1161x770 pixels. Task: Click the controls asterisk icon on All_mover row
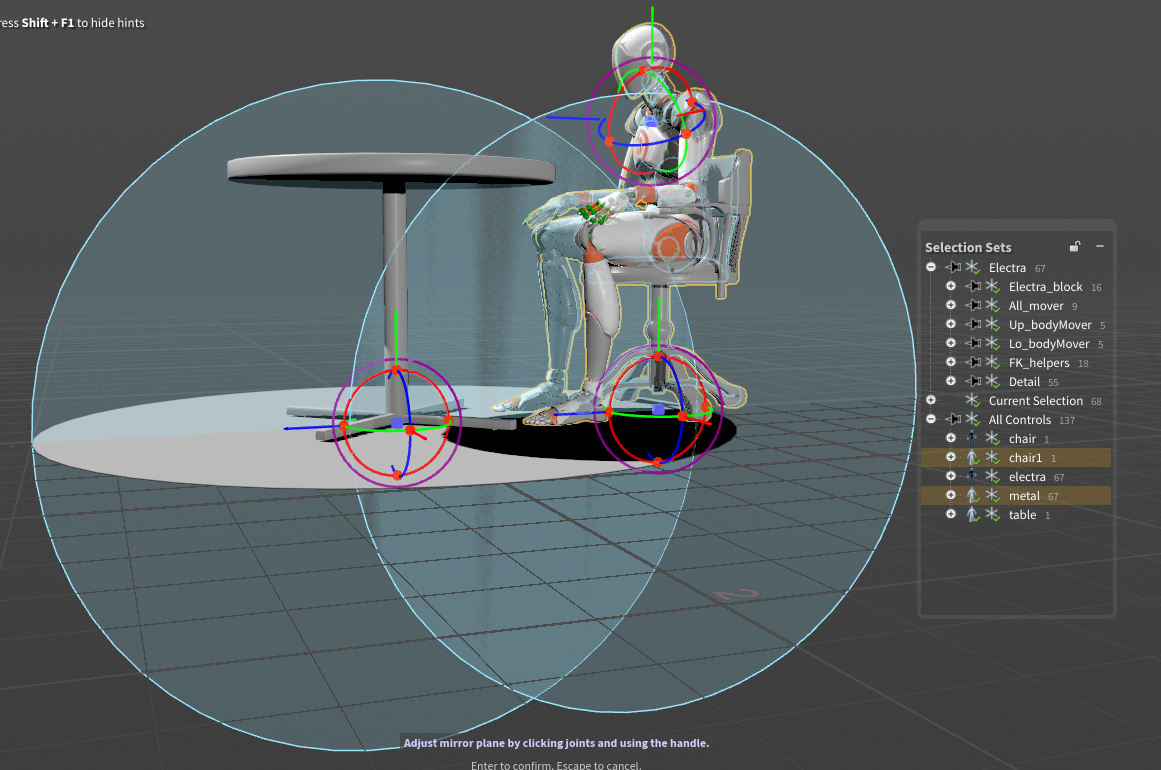click(x=993, y=305)
